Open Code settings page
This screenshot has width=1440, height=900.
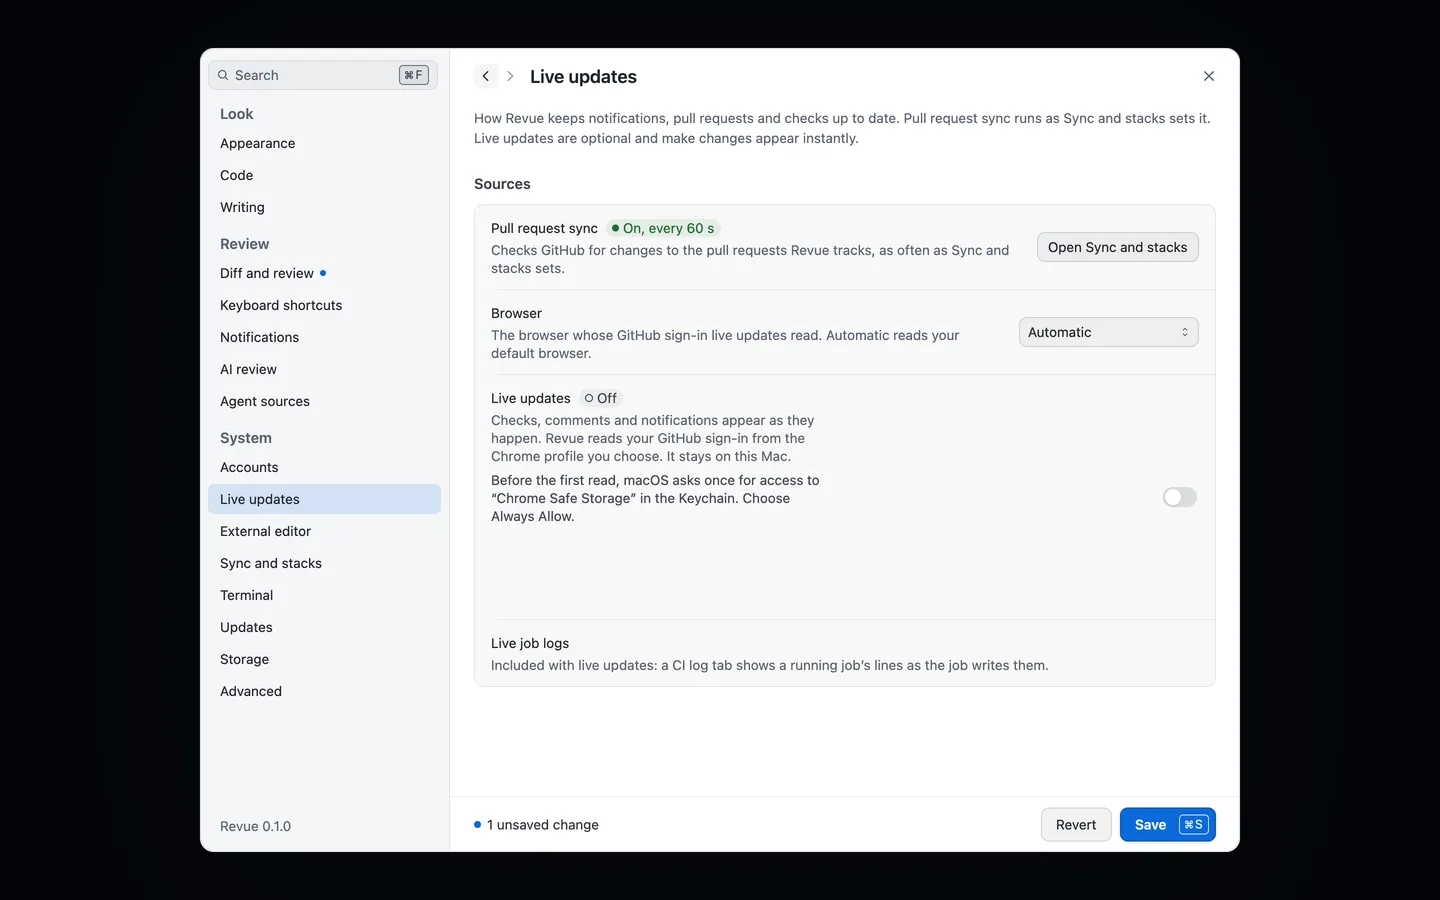point(324,175)
